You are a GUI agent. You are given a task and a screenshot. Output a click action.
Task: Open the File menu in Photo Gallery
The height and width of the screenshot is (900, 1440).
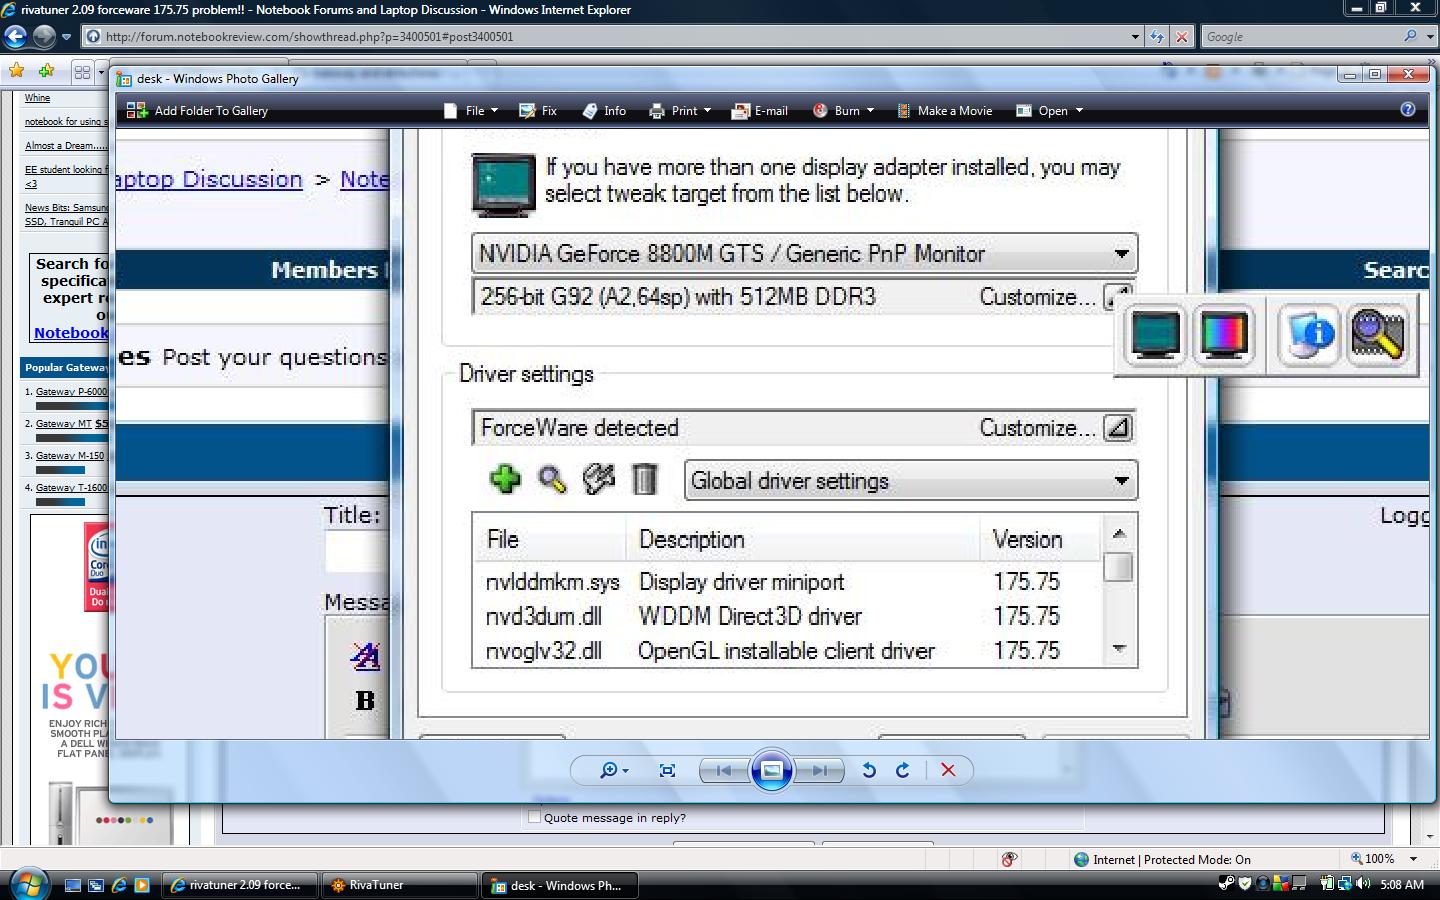(470, 111)
